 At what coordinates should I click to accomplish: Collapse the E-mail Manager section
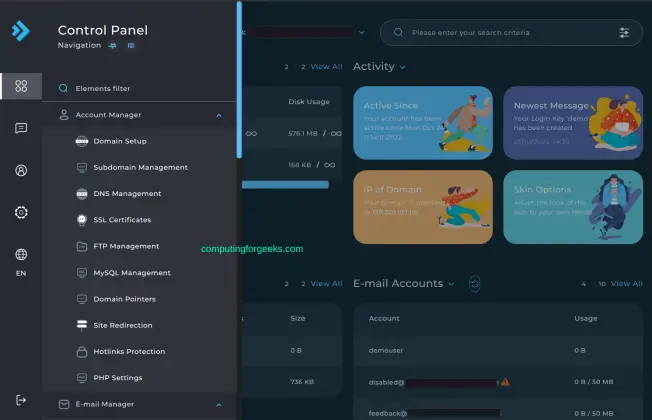coord(219,404)
